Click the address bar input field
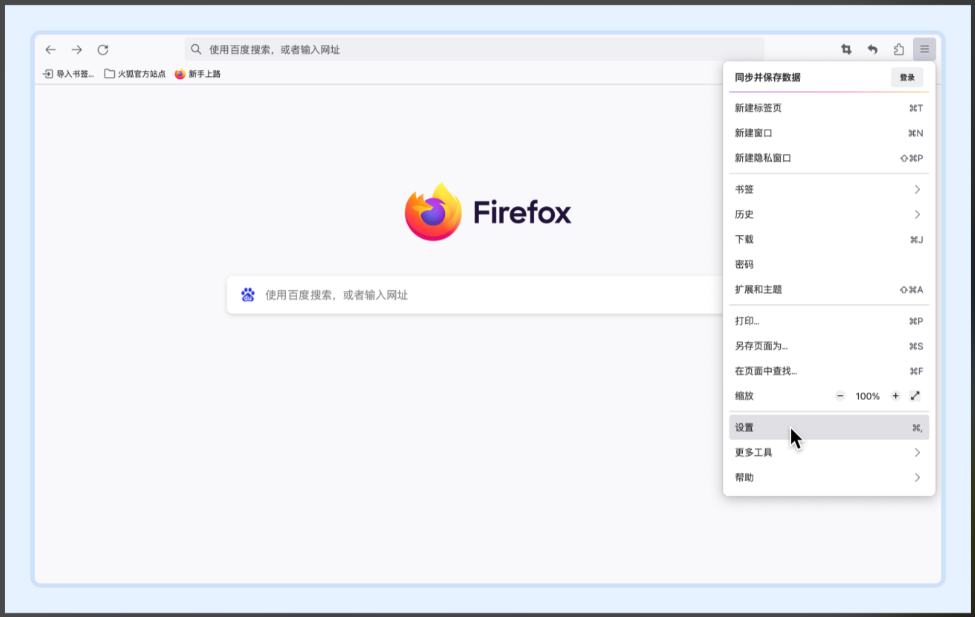 click(474, 49)
